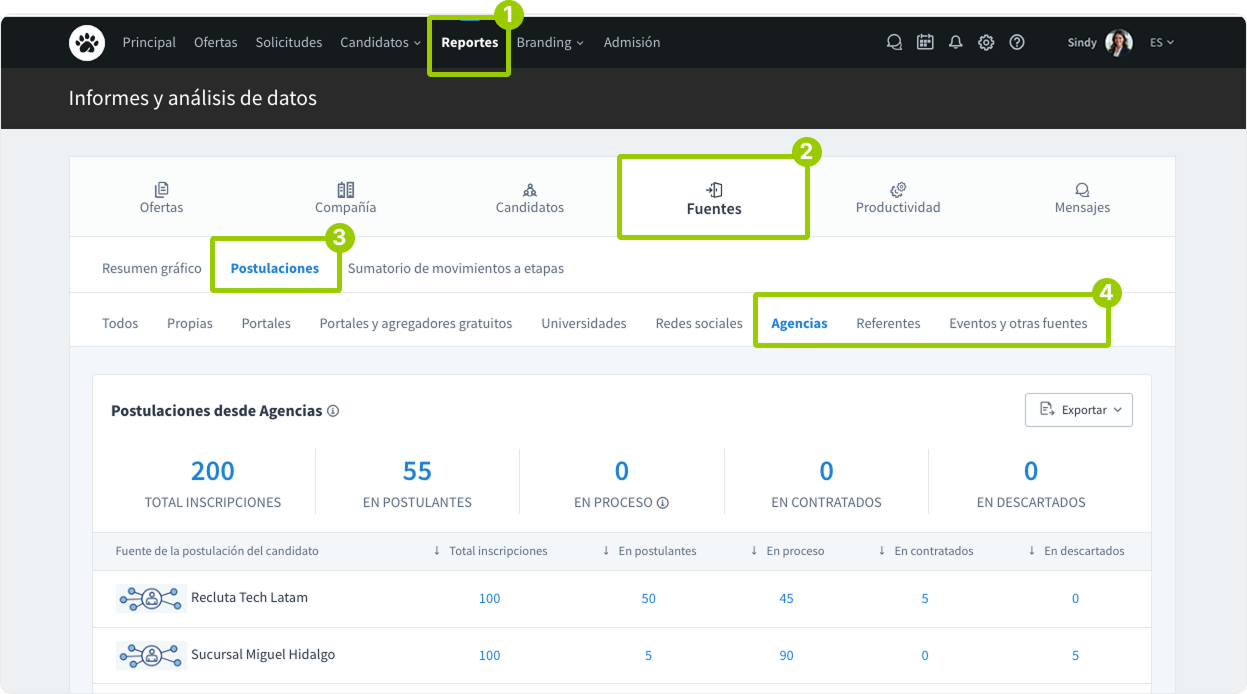Open the ES language selector

[x=1161, y=43]
